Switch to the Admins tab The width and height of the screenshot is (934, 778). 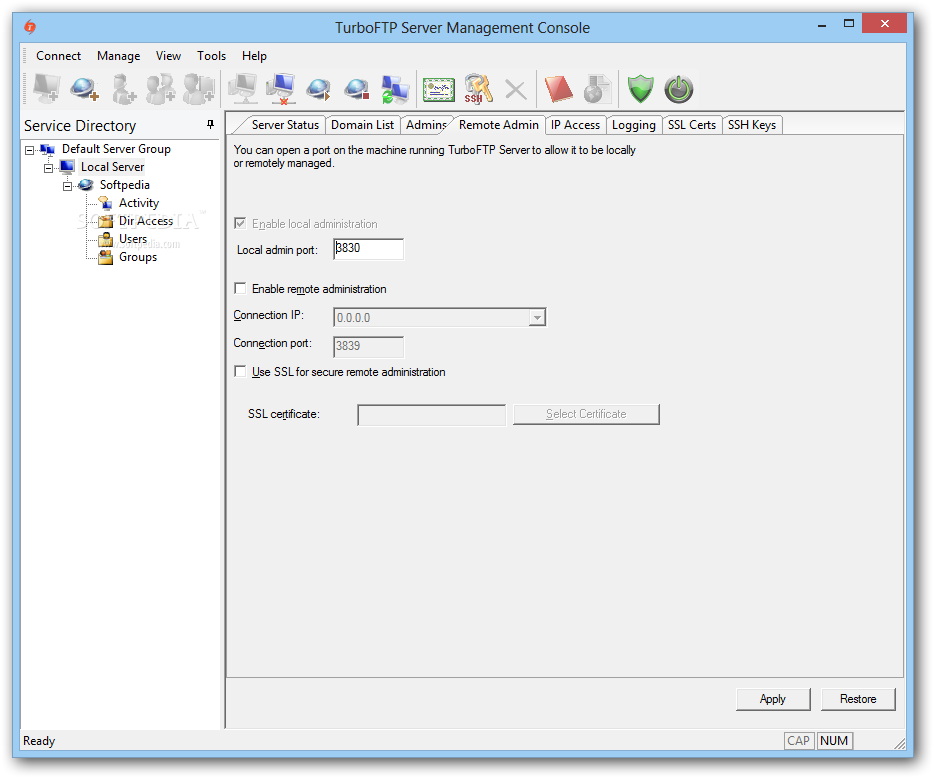click(x=426, y=125)
